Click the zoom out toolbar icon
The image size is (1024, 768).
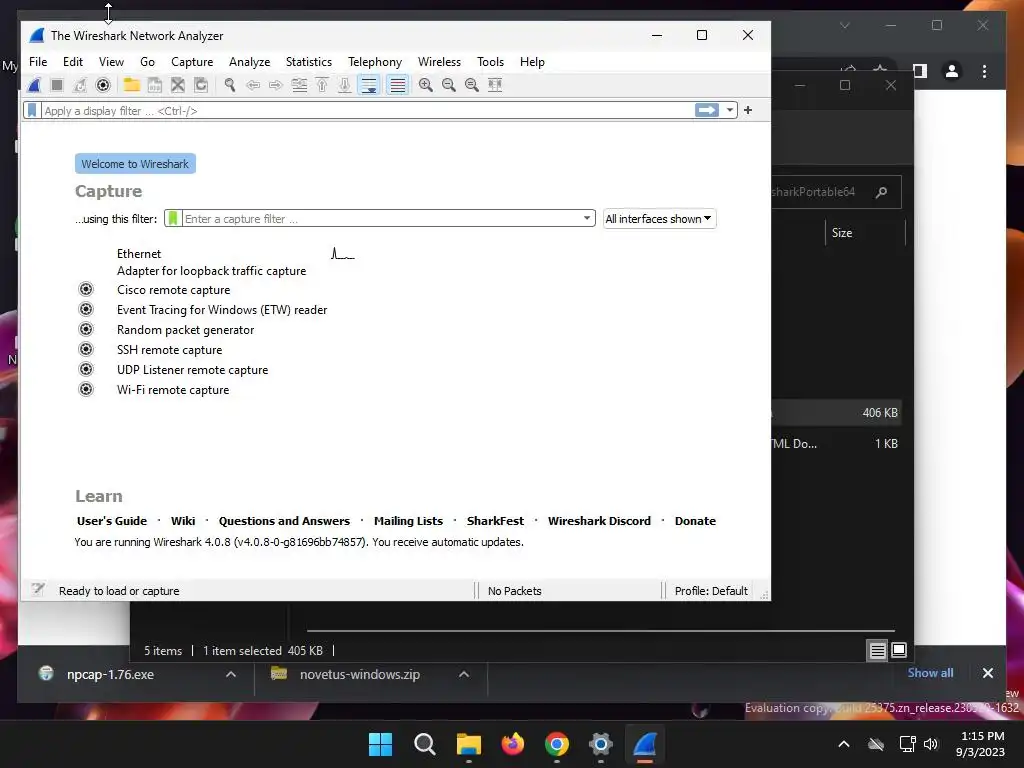tap(449, 85)
